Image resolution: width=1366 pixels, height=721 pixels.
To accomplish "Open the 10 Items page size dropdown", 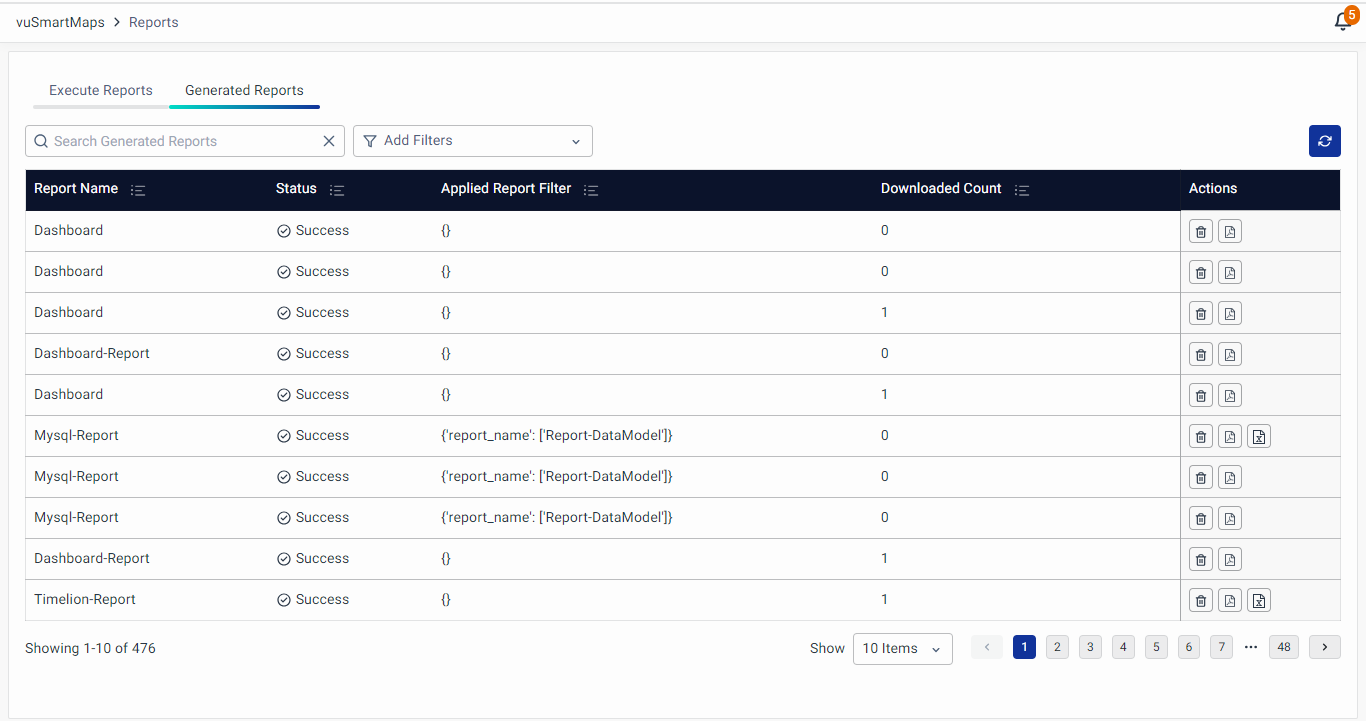I will click(902, 649).
